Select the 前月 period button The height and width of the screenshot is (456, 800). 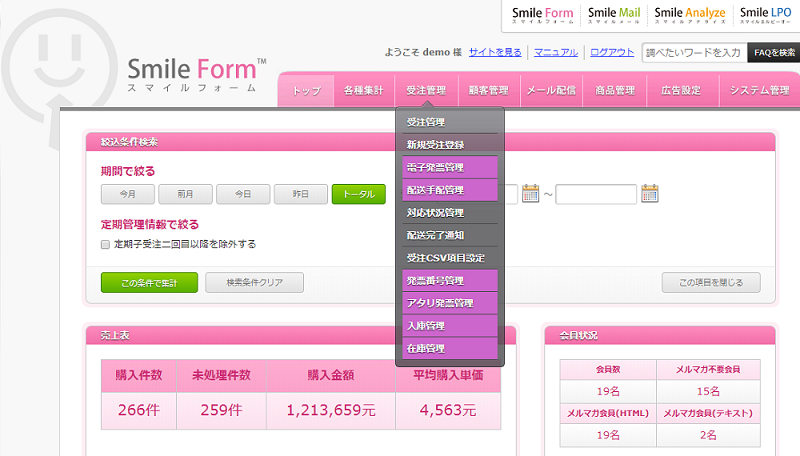tap(185, 194)
